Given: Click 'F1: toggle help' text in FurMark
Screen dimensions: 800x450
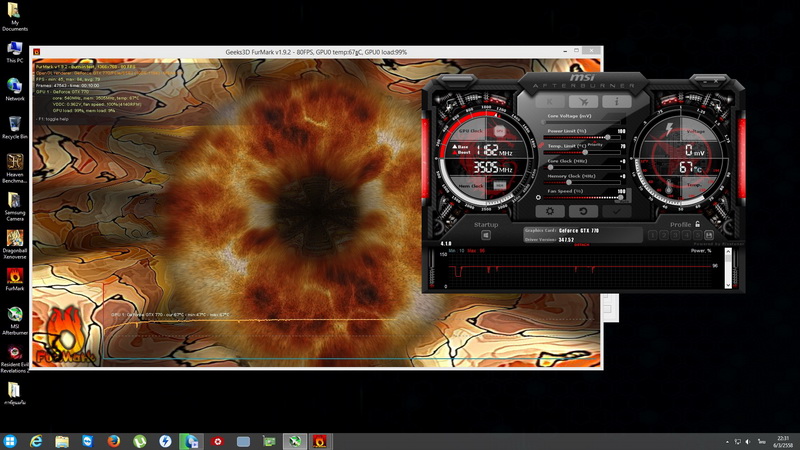Looking at the screenshot, I should (53, 119).
